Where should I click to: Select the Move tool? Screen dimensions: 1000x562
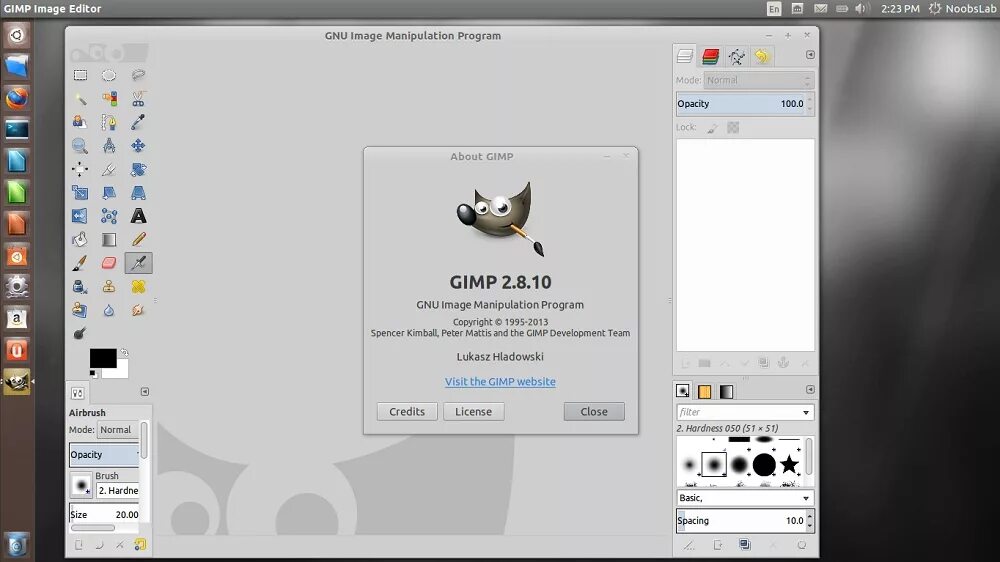(138, 146)
